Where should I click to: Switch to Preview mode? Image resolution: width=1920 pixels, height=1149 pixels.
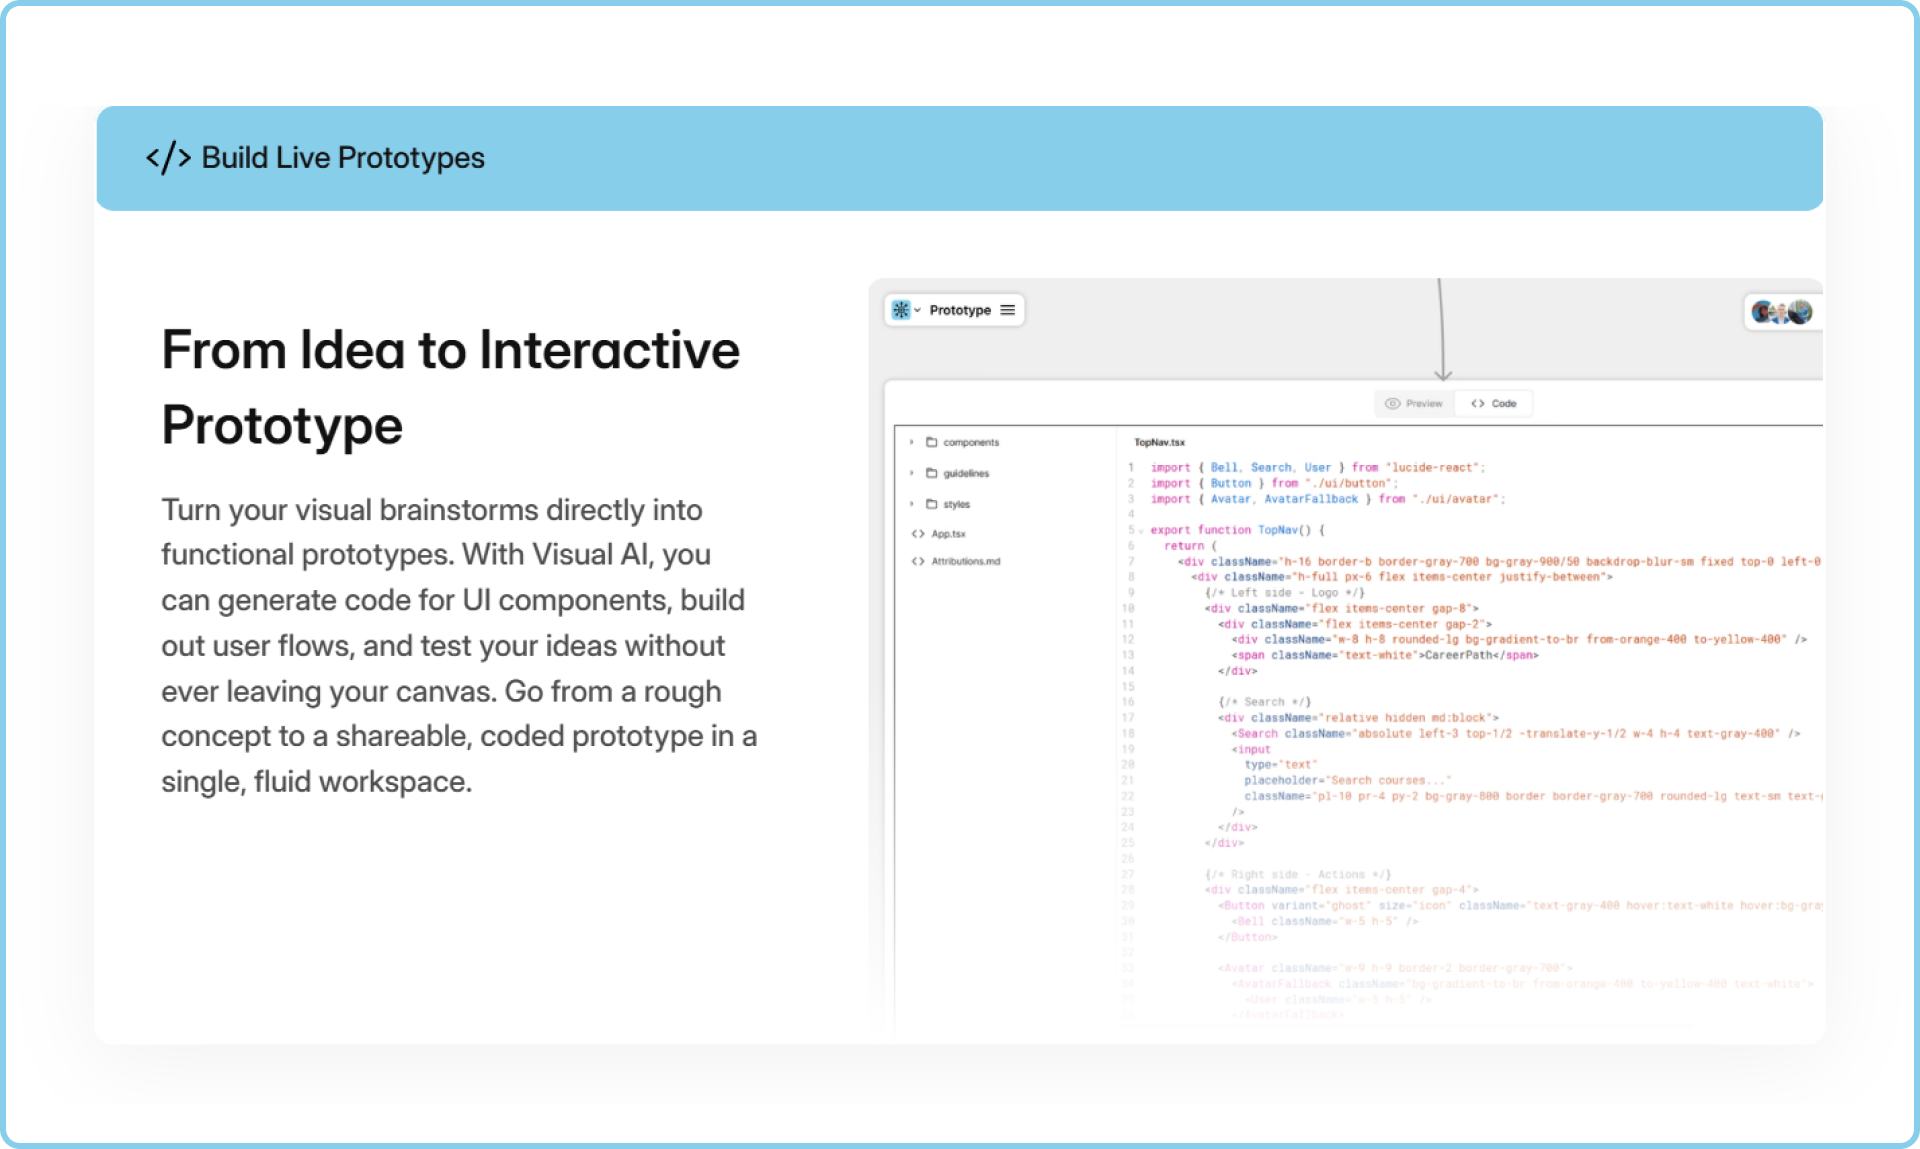(1415, 403)
